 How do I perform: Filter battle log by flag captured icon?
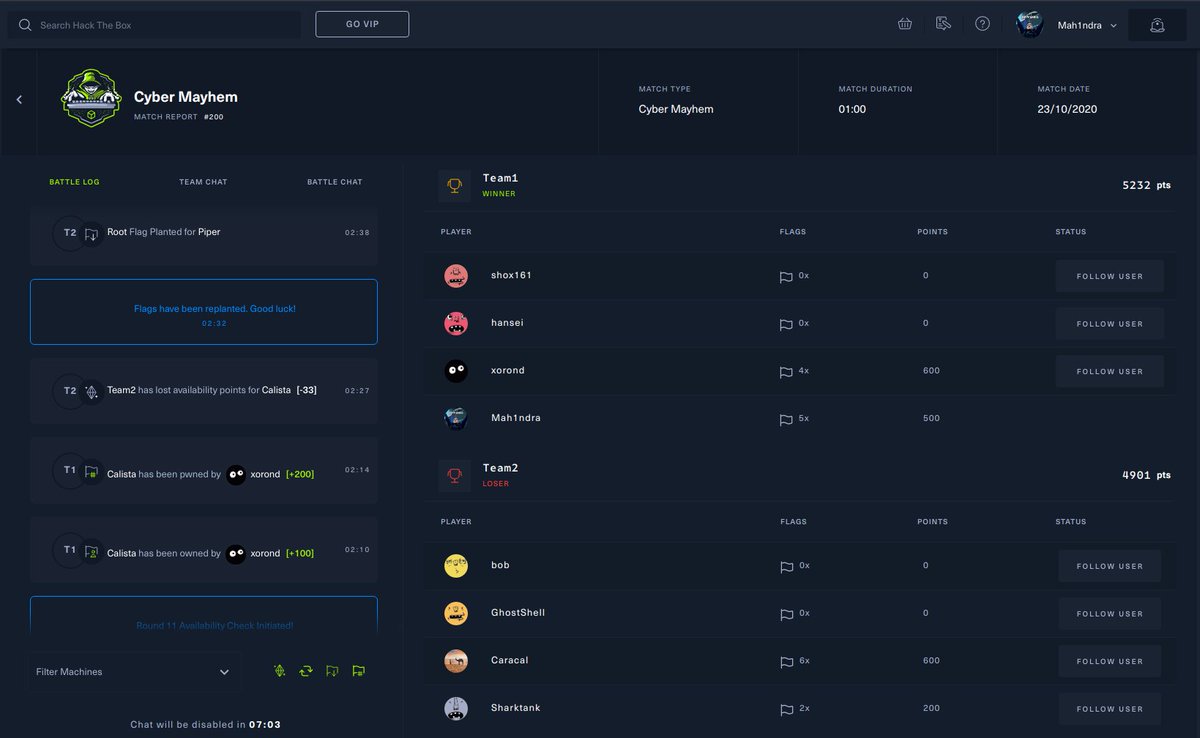[358, 670]
